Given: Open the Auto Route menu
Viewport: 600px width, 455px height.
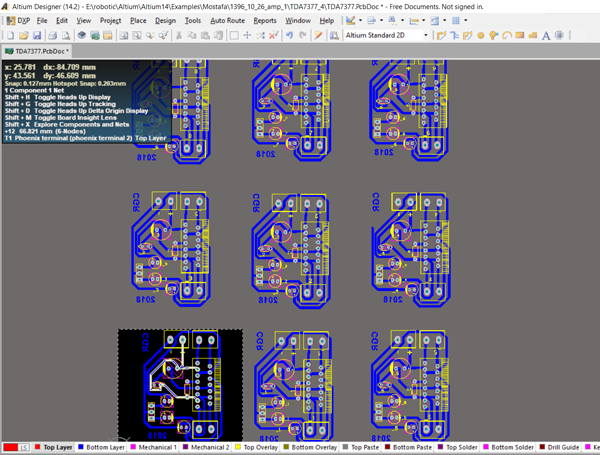Looking at the screenshot, I should [227, 20].
